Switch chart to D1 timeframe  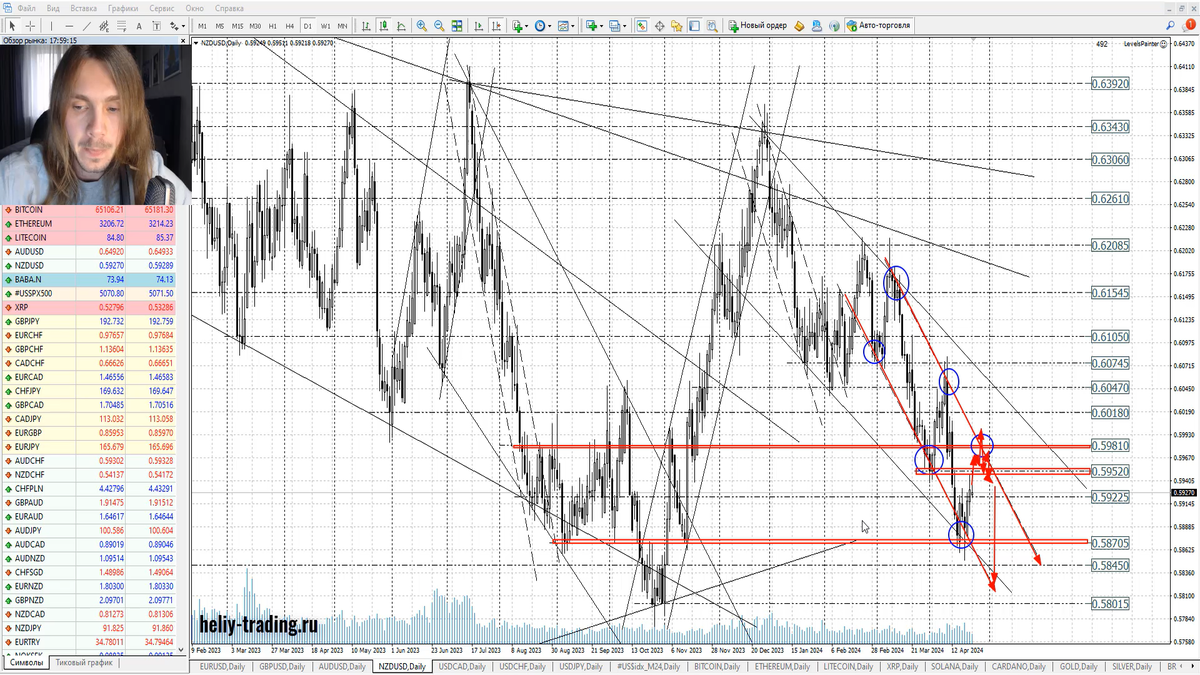tap(308, 25)
